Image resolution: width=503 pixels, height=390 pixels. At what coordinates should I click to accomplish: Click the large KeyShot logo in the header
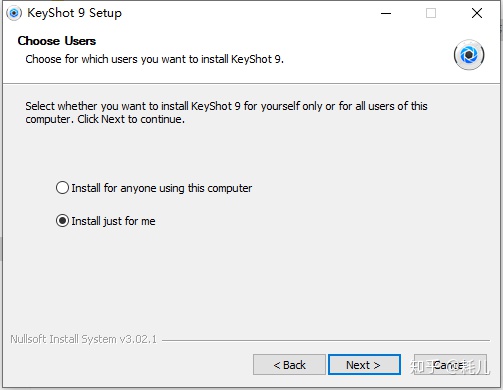(x=469, y=55)
